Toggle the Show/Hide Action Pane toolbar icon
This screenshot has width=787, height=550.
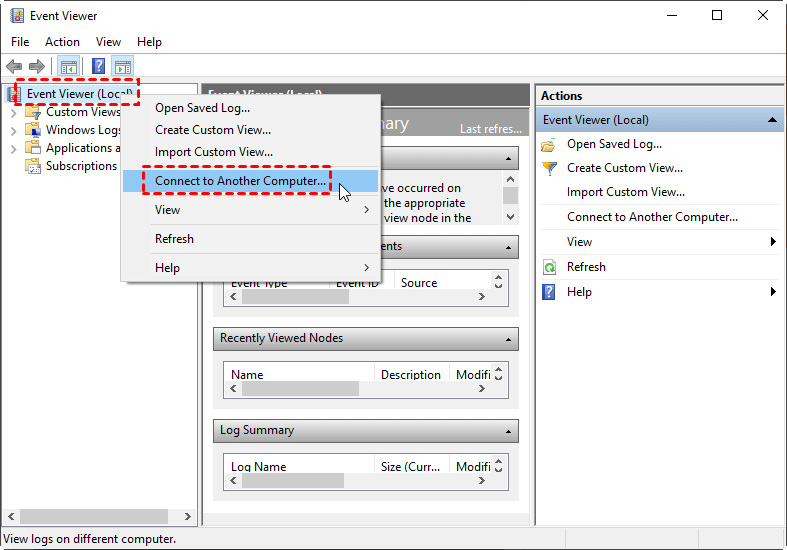123,67
